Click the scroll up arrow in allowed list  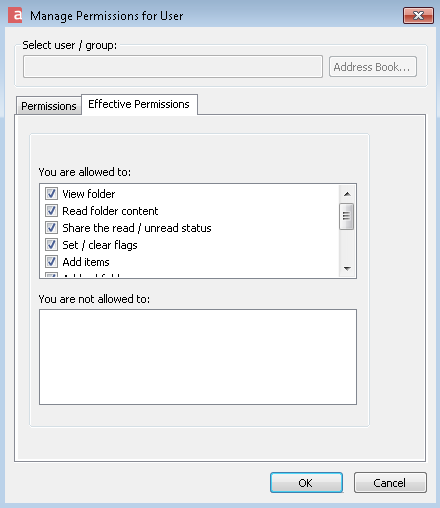[347, 194]
